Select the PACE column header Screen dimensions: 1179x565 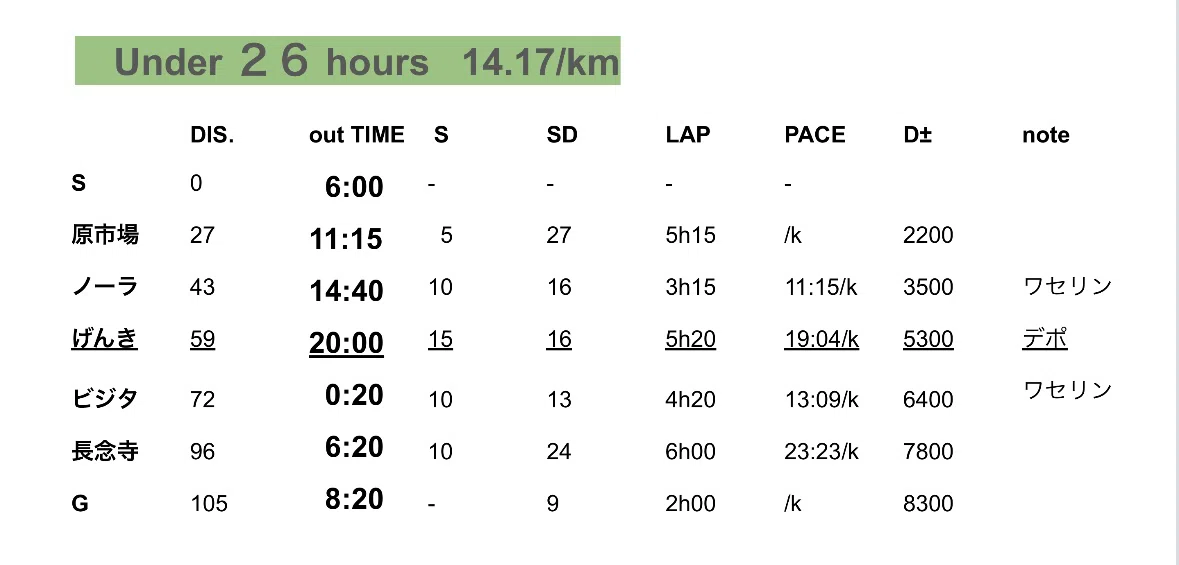point(814,135)
